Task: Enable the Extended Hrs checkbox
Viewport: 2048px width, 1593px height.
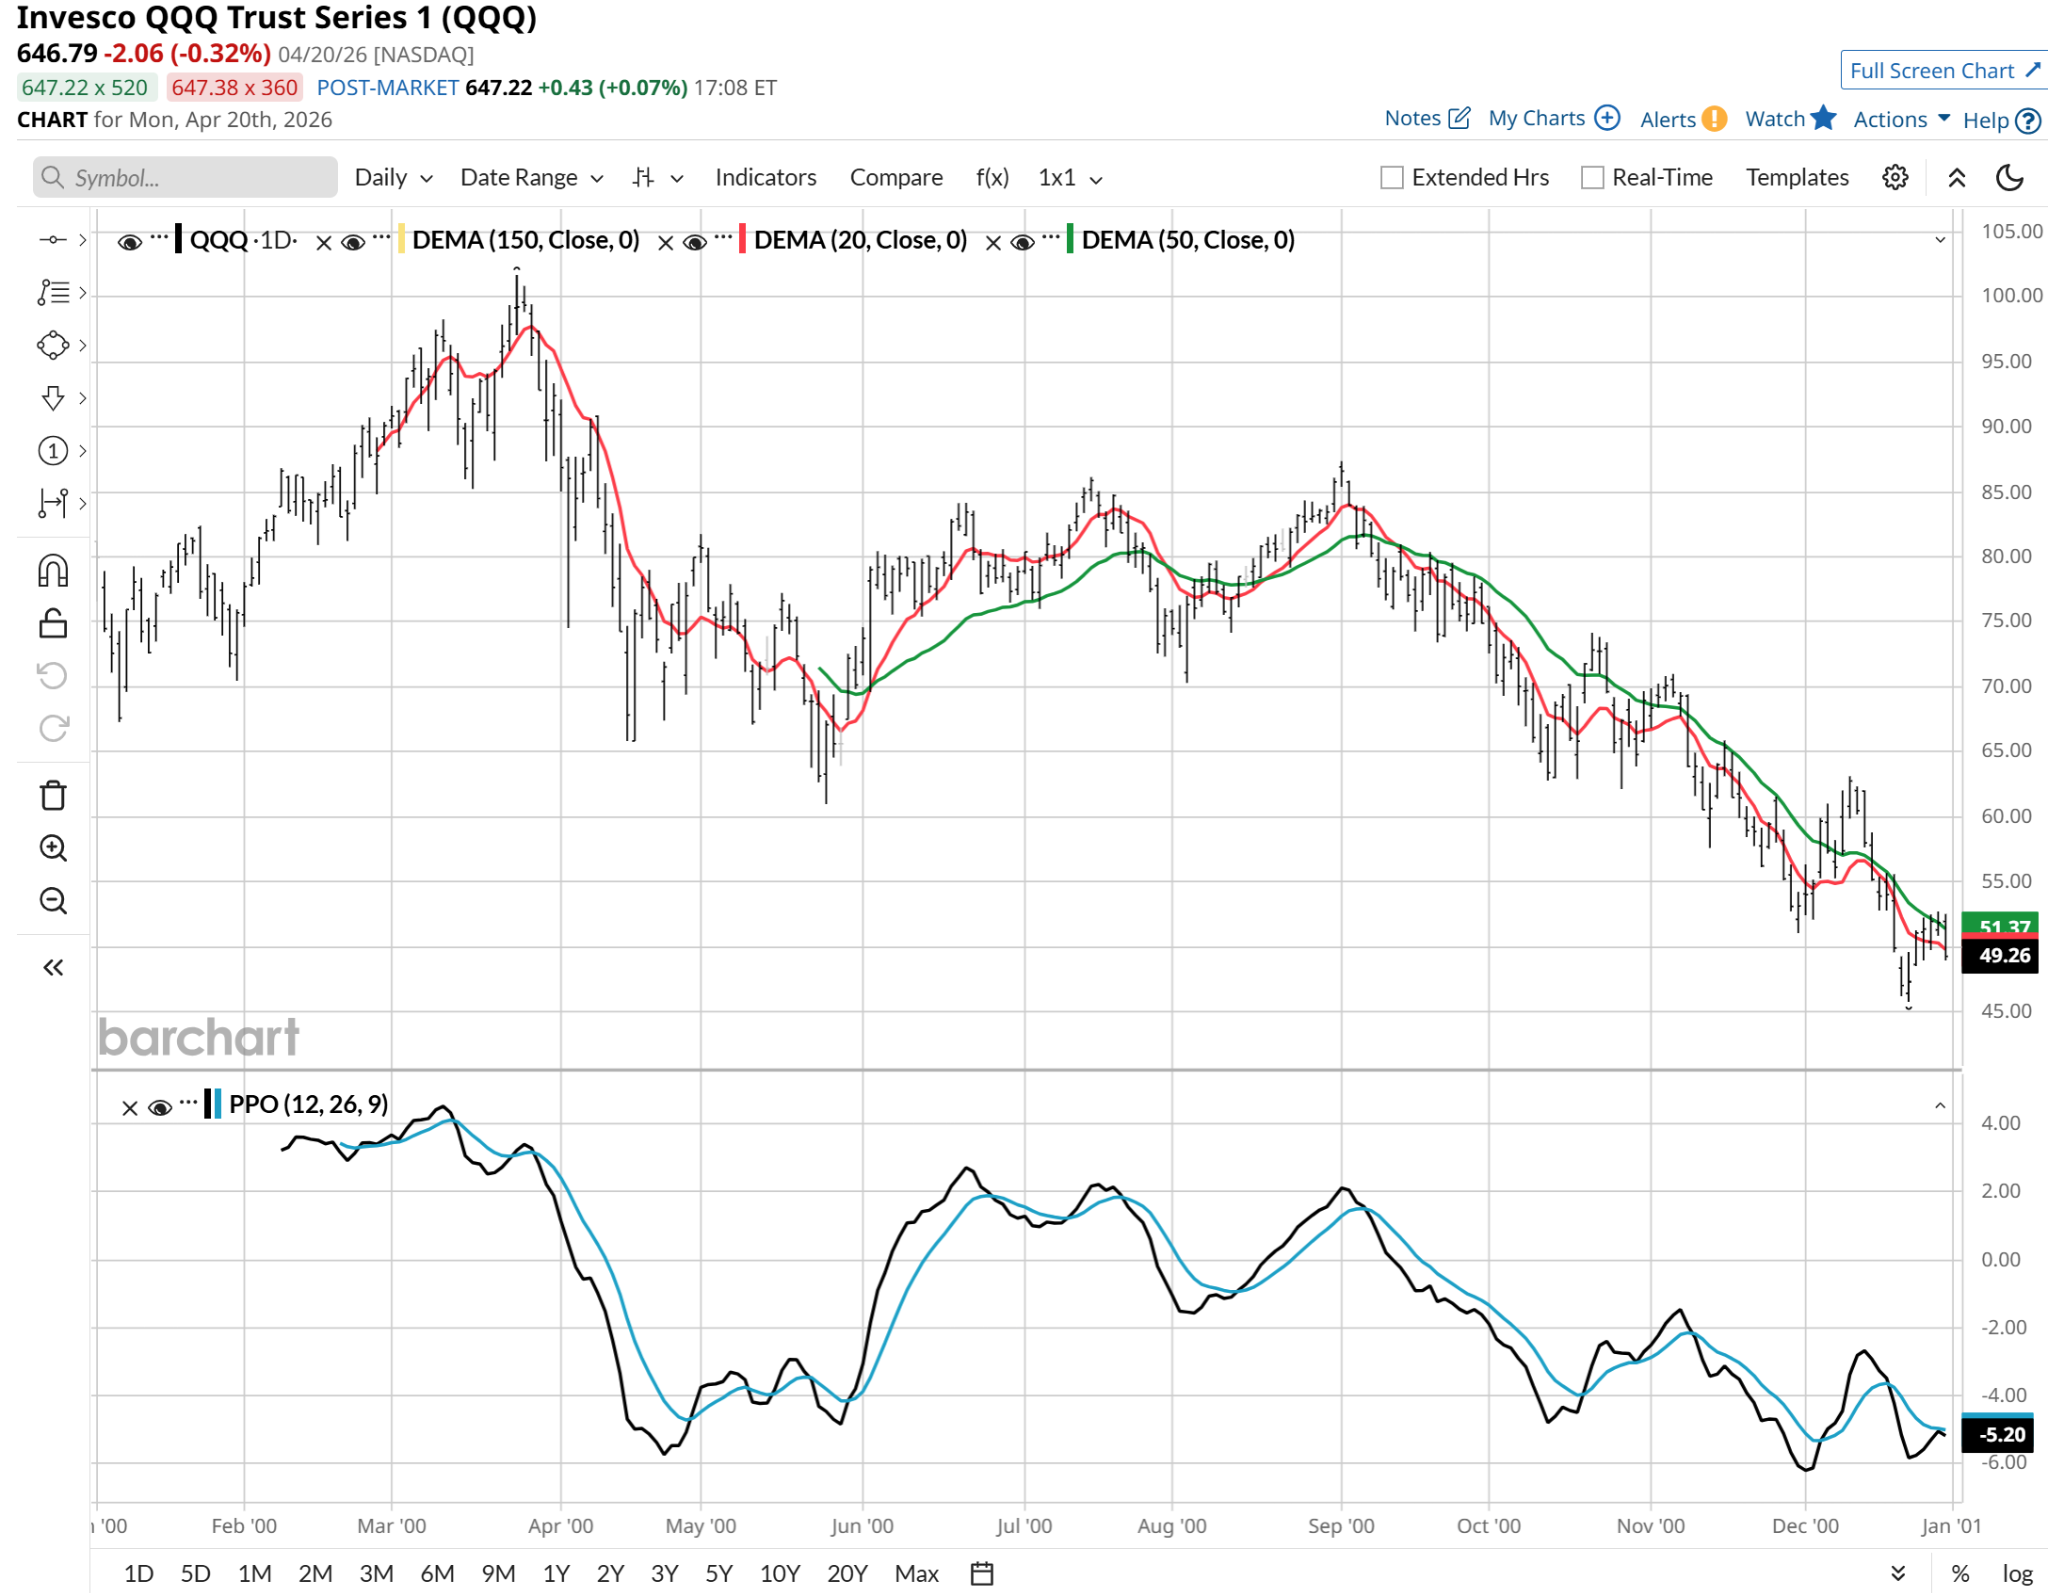Action: point(1391,178)
